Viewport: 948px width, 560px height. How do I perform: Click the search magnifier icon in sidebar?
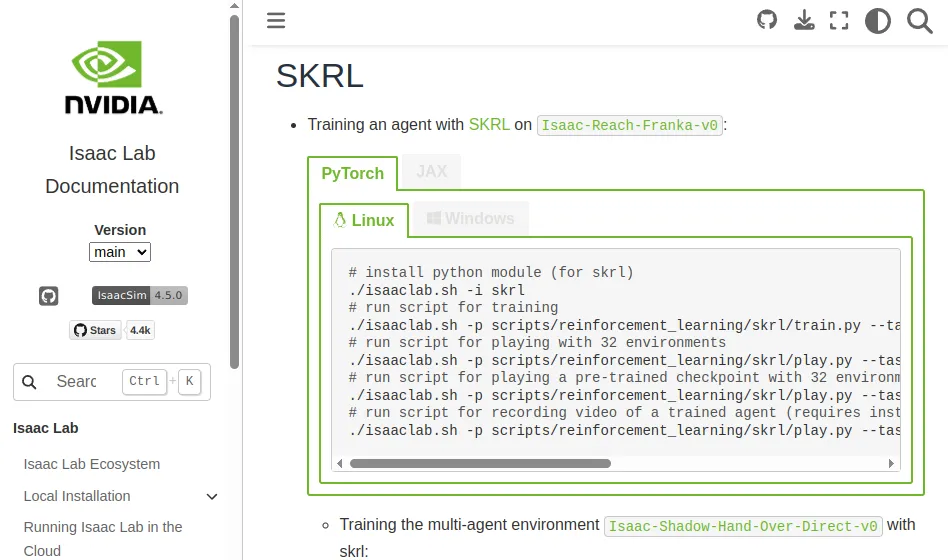point(29,382)
